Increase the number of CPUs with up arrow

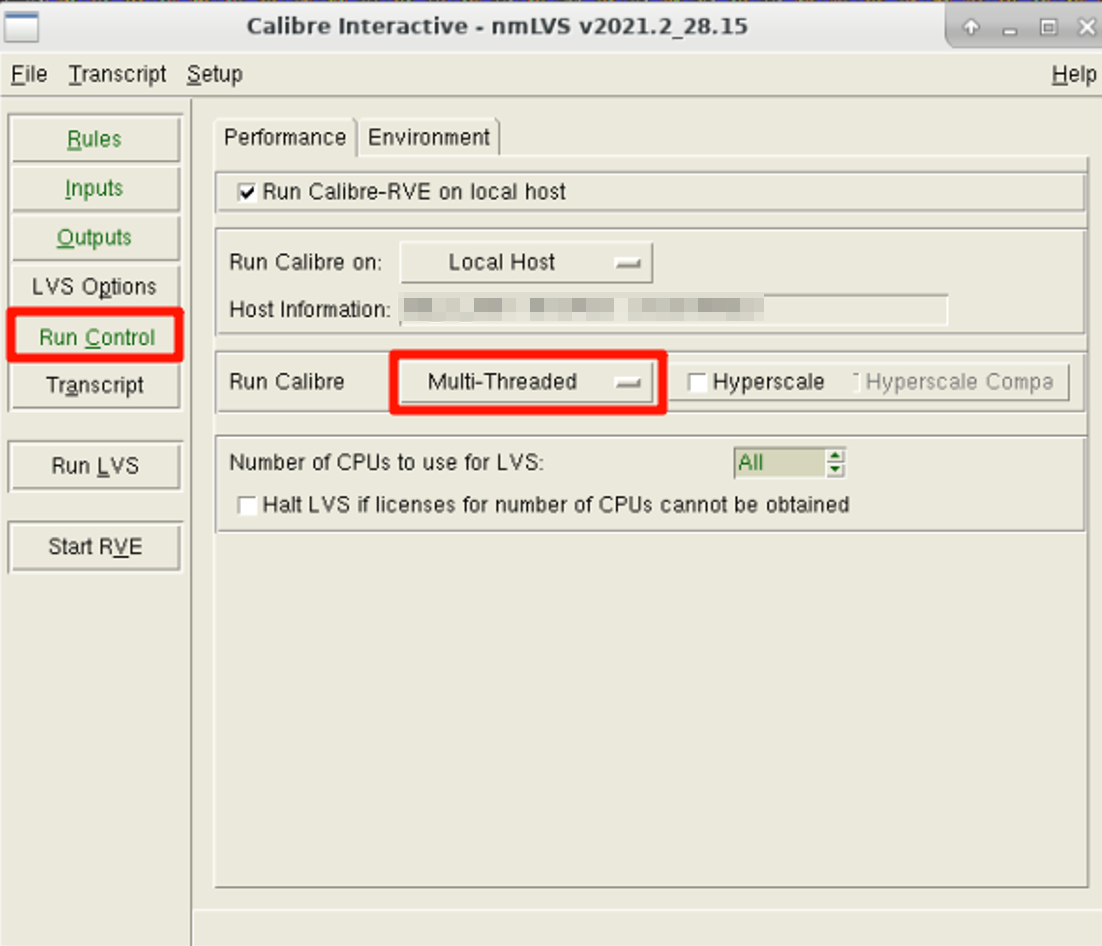(x=835, y=456)
